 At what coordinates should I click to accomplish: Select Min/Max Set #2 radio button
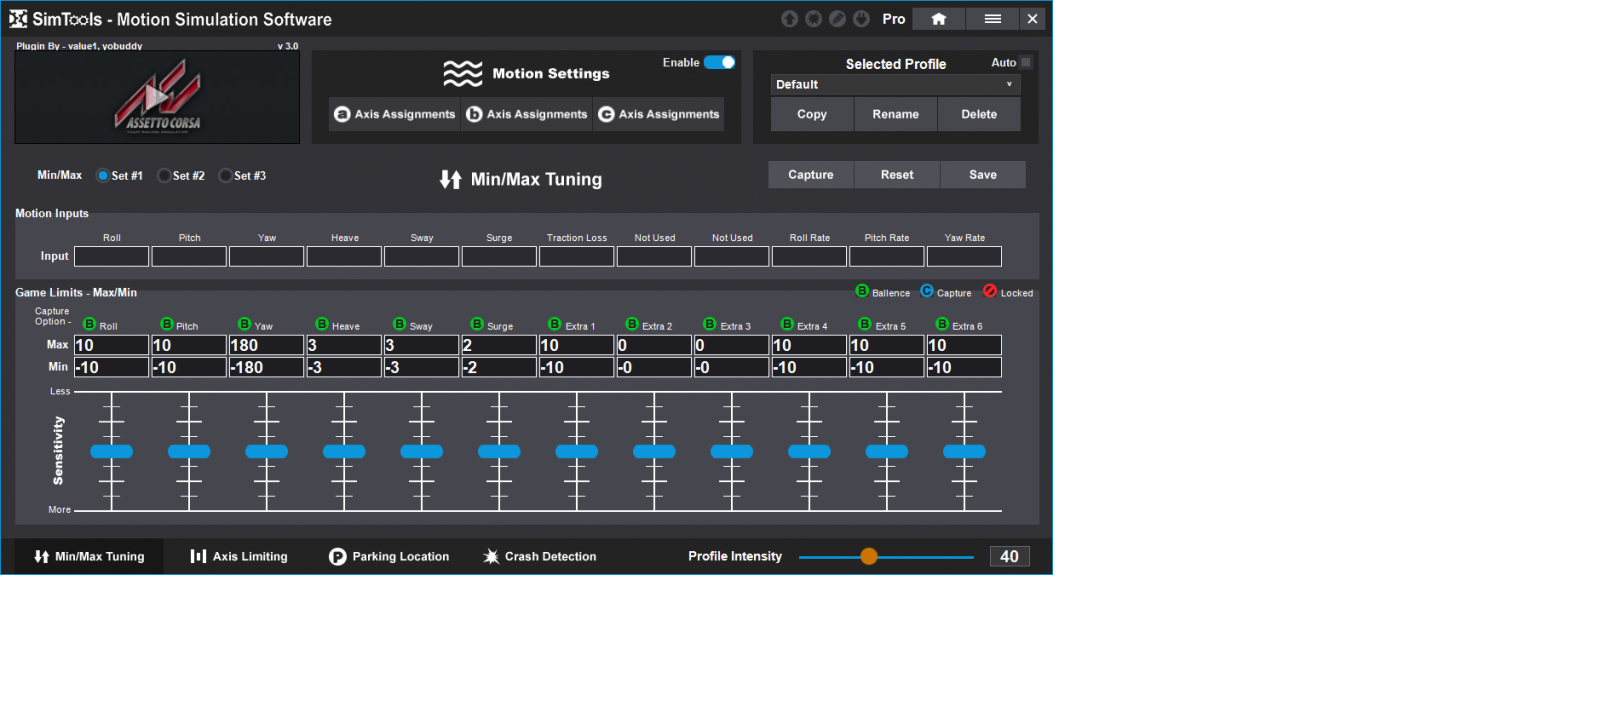(164, 176)
